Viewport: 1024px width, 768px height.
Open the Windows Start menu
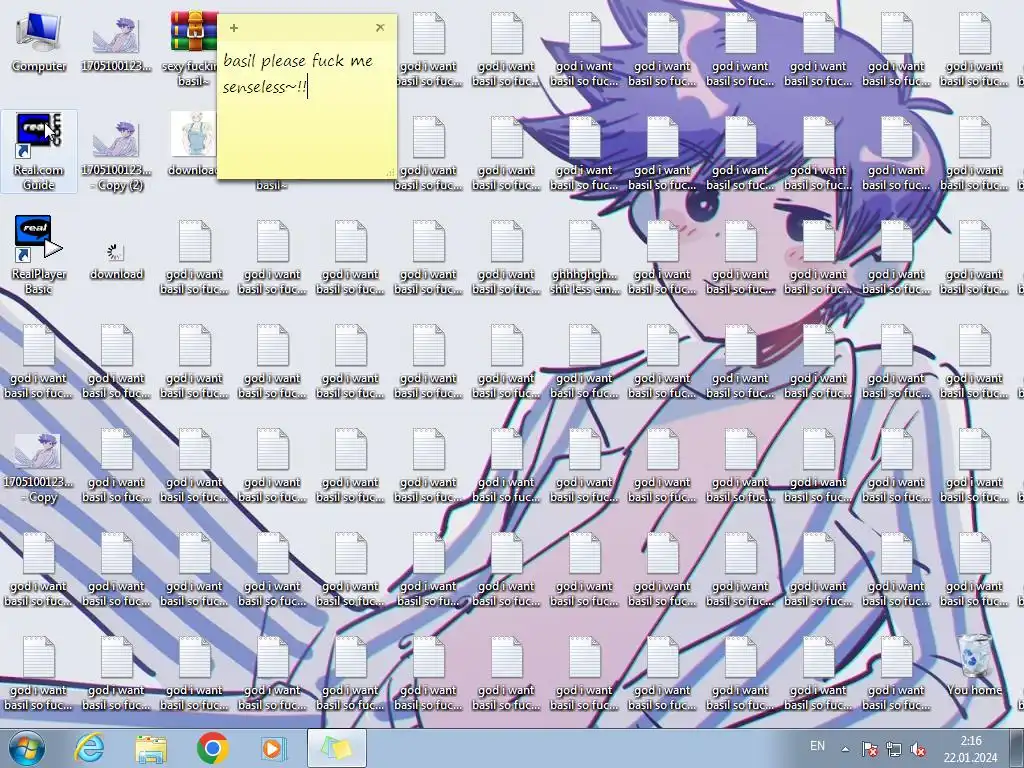click(27, 748)
